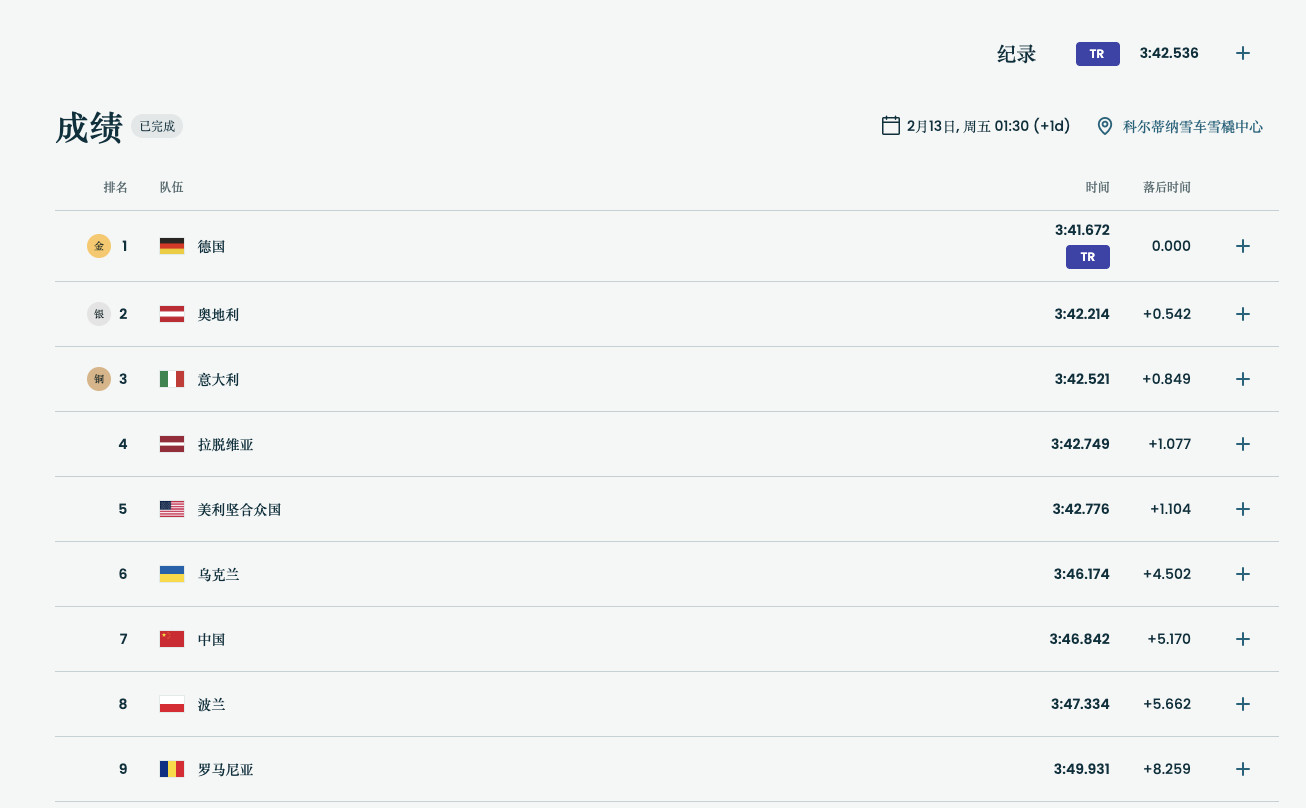This screenshot has width=1306, height=808.
Task: Expand Germany's result row
Action: click(1242, 246)
